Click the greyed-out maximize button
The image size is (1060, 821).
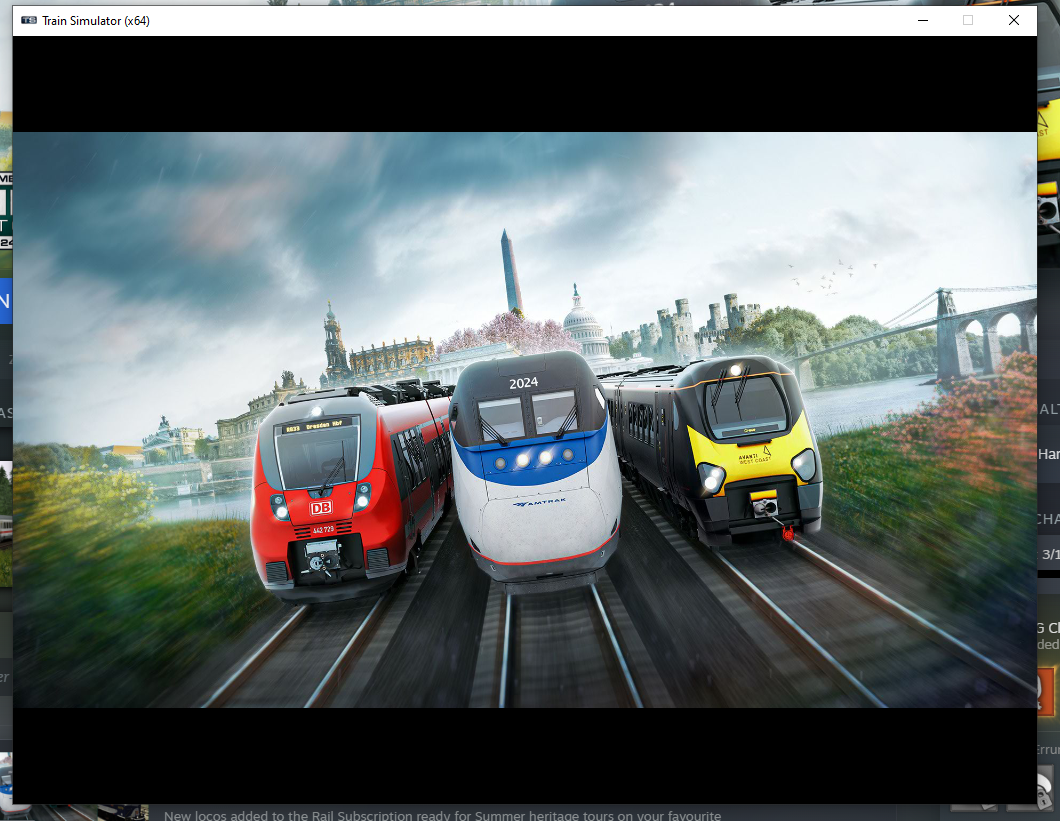pos(968,20)
